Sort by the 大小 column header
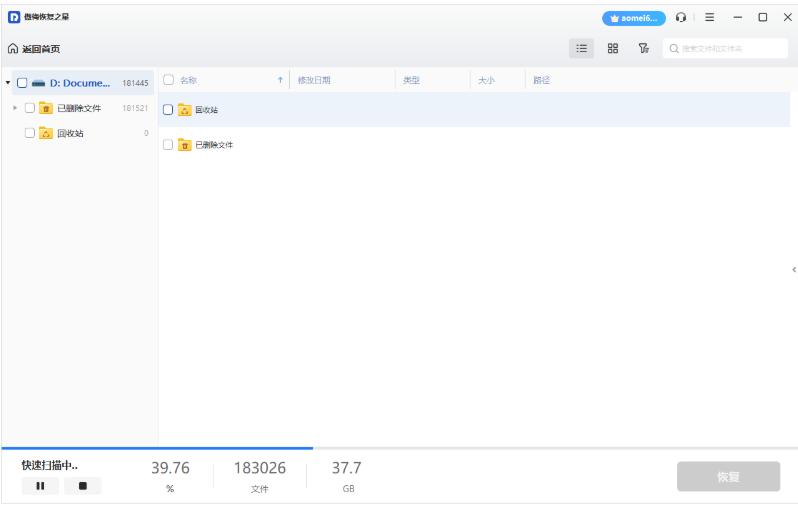Image resolution: width=798 pixels, height=505 pixels. (x=487, y=80)
